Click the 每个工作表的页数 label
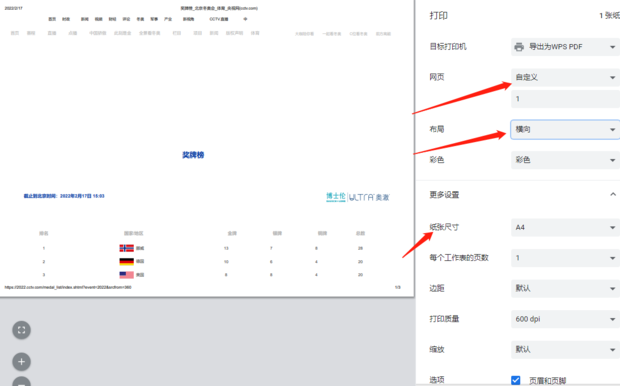 (459, 257)
